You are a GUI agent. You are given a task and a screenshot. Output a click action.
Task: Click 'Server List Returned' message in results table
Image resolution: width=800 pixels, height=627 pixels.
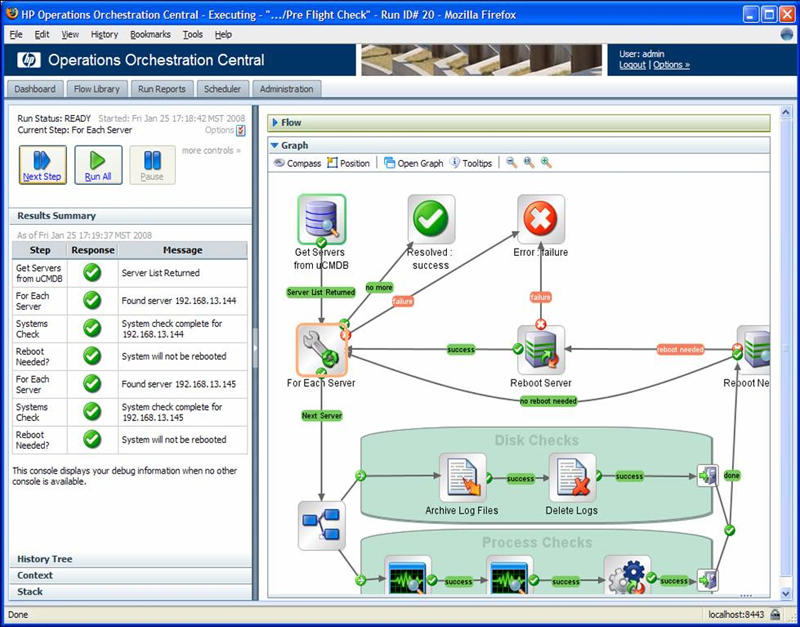(183, 273)
